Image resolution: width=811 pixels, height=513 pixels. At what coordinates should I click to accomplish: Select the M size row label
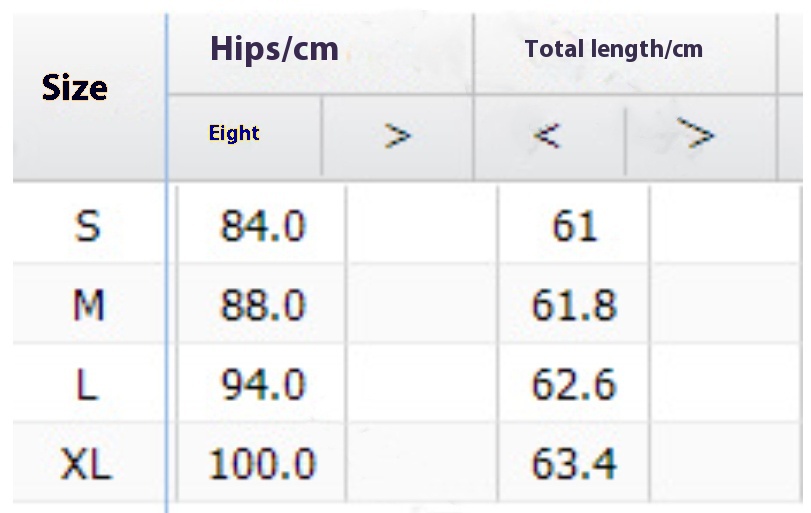pyautogui.click(x=88, y=305)
